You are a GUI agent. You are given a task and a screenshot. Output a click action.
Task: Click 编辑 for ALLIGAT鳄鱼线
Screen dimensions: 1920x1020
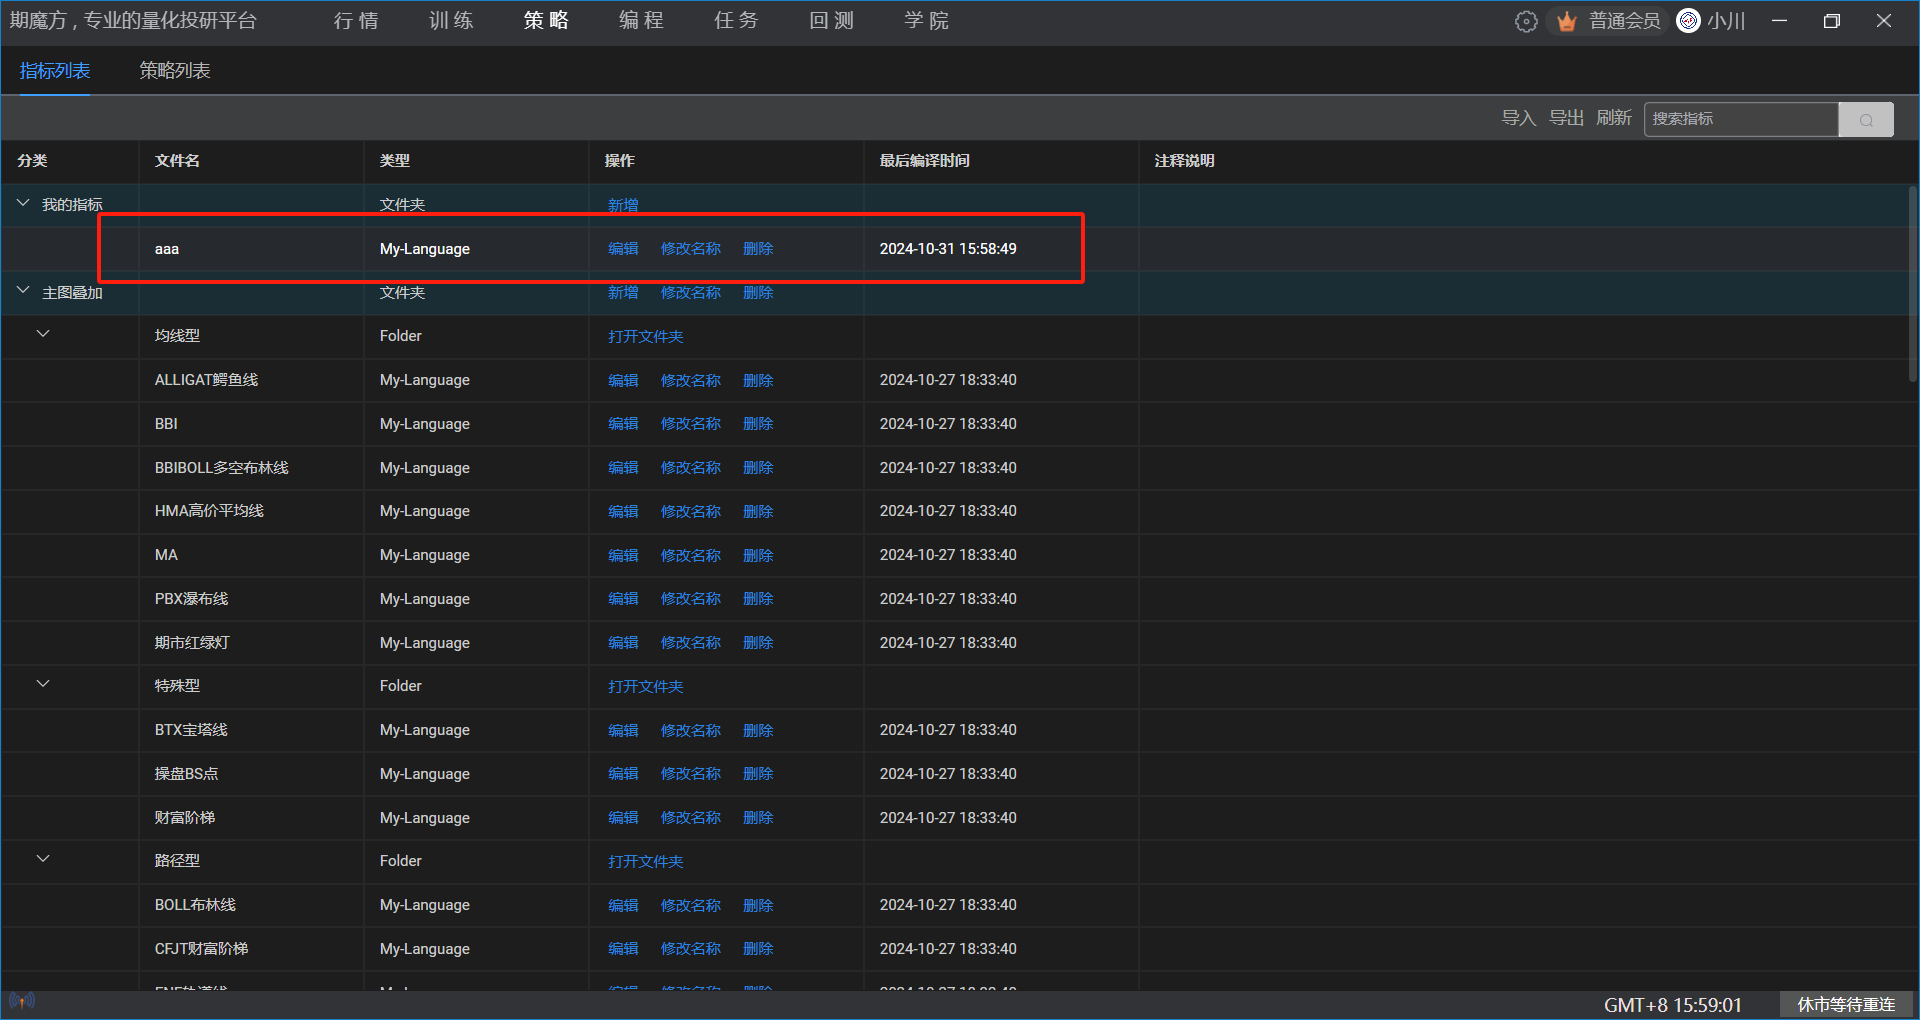(623, 381)
